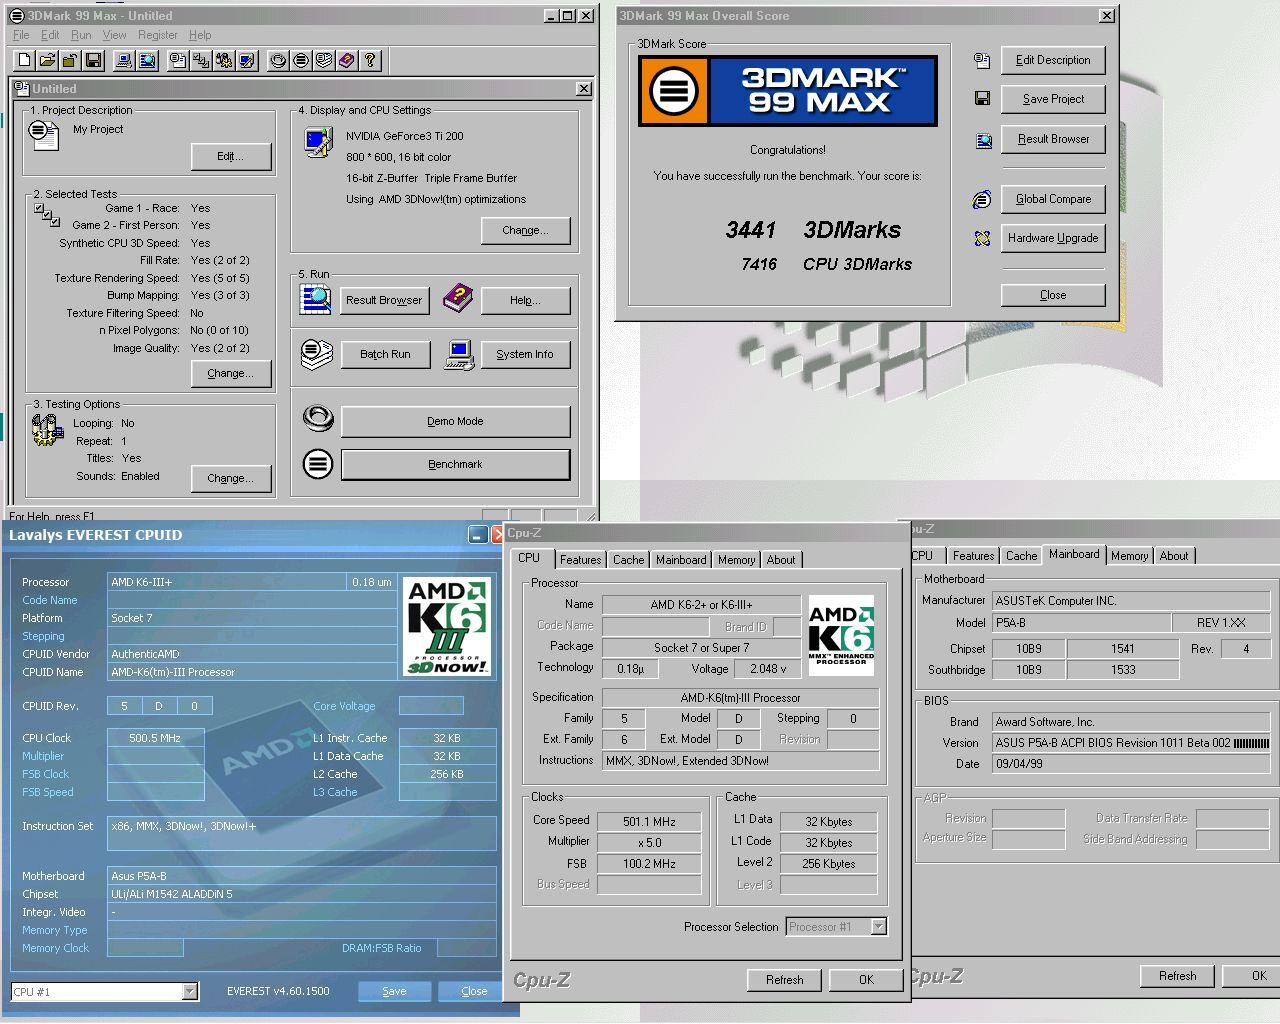Click the Demo Mode button
This screenshot has height=1024, width=1280.
tap(455, 421)
